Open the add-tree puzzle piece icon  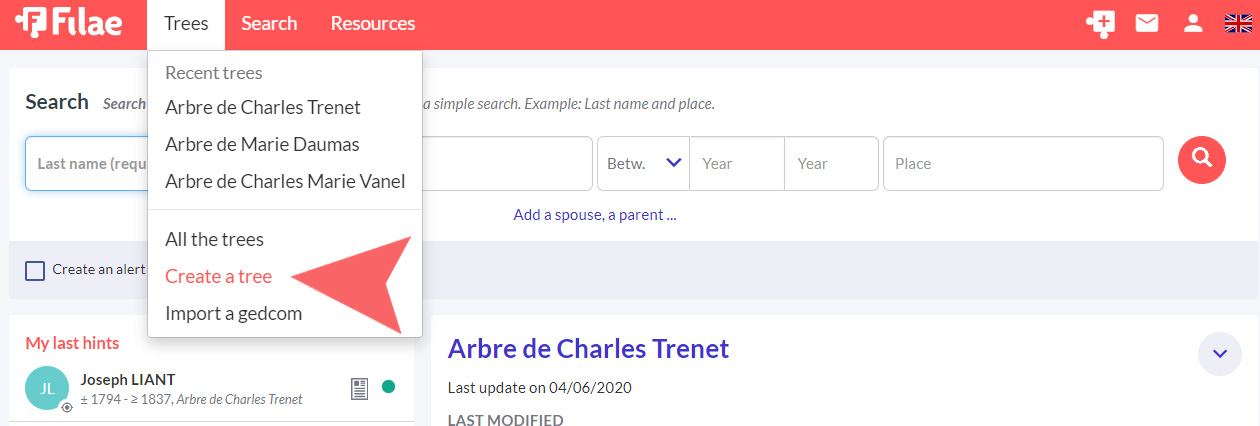[x=1100, y=24]
